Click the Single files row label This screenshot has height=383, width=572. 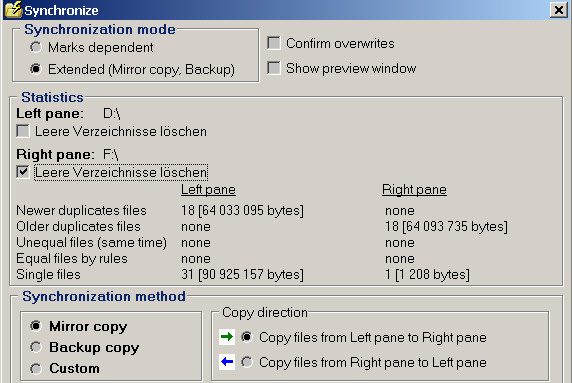tap(48, 274)
